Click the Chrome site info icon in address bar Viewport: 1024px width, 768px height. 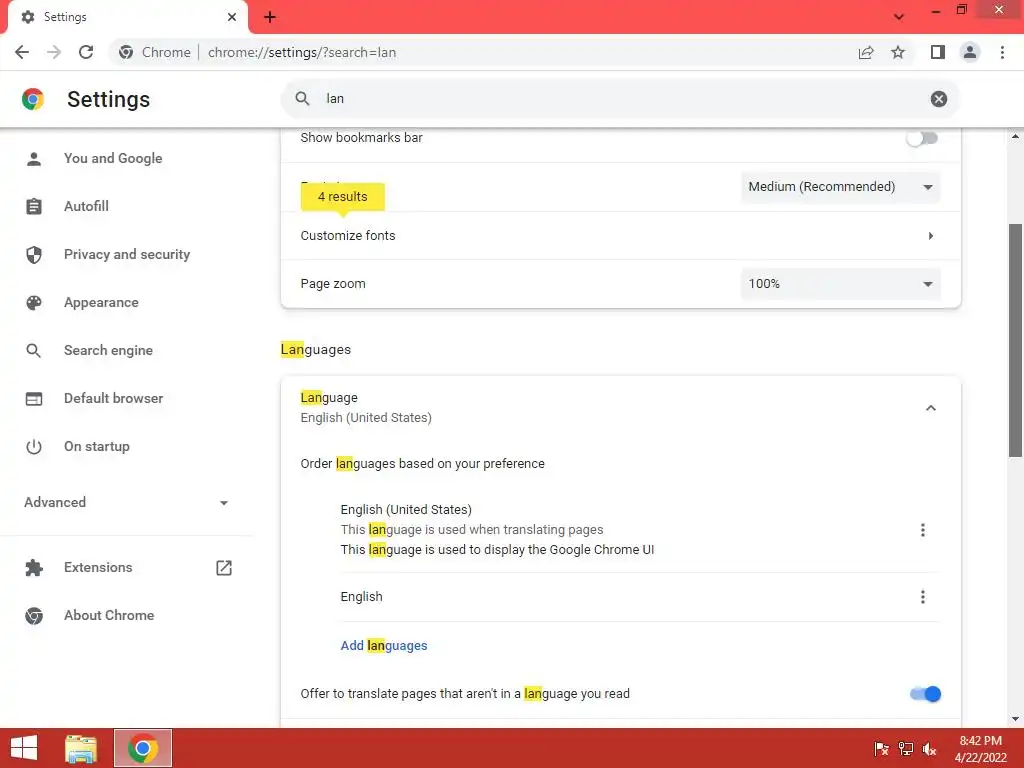(x=126, y=52)
